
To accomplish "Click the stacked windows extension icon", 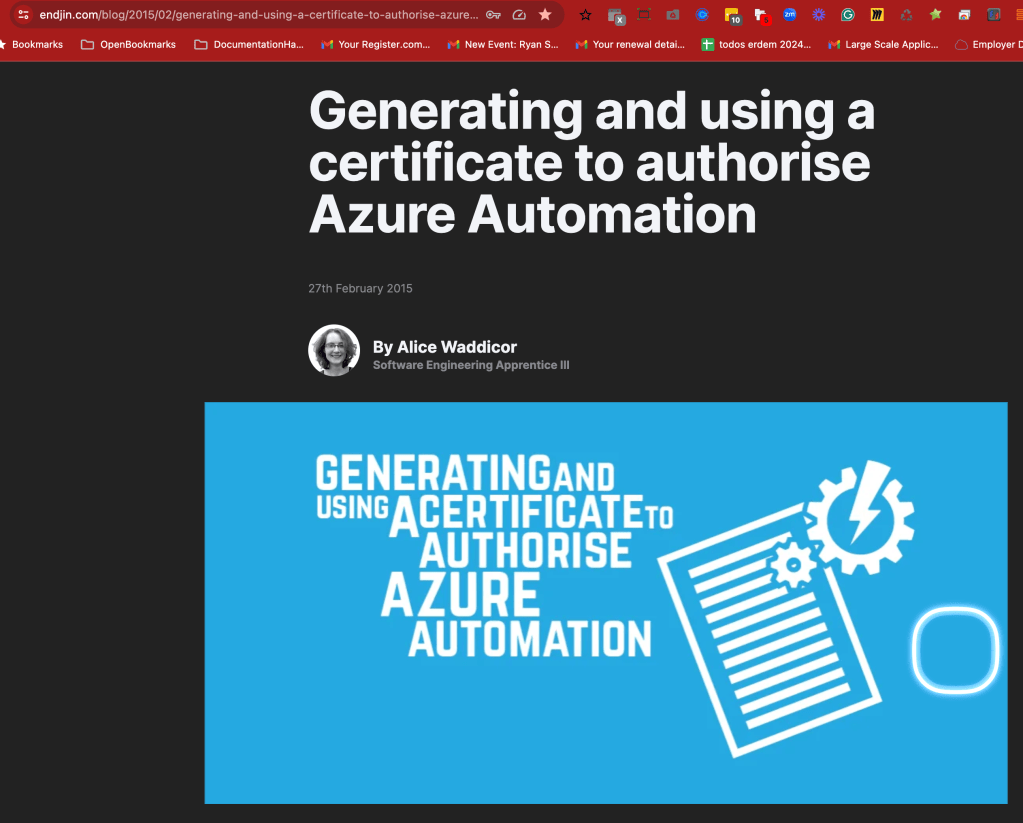I will tap(964, 14).
